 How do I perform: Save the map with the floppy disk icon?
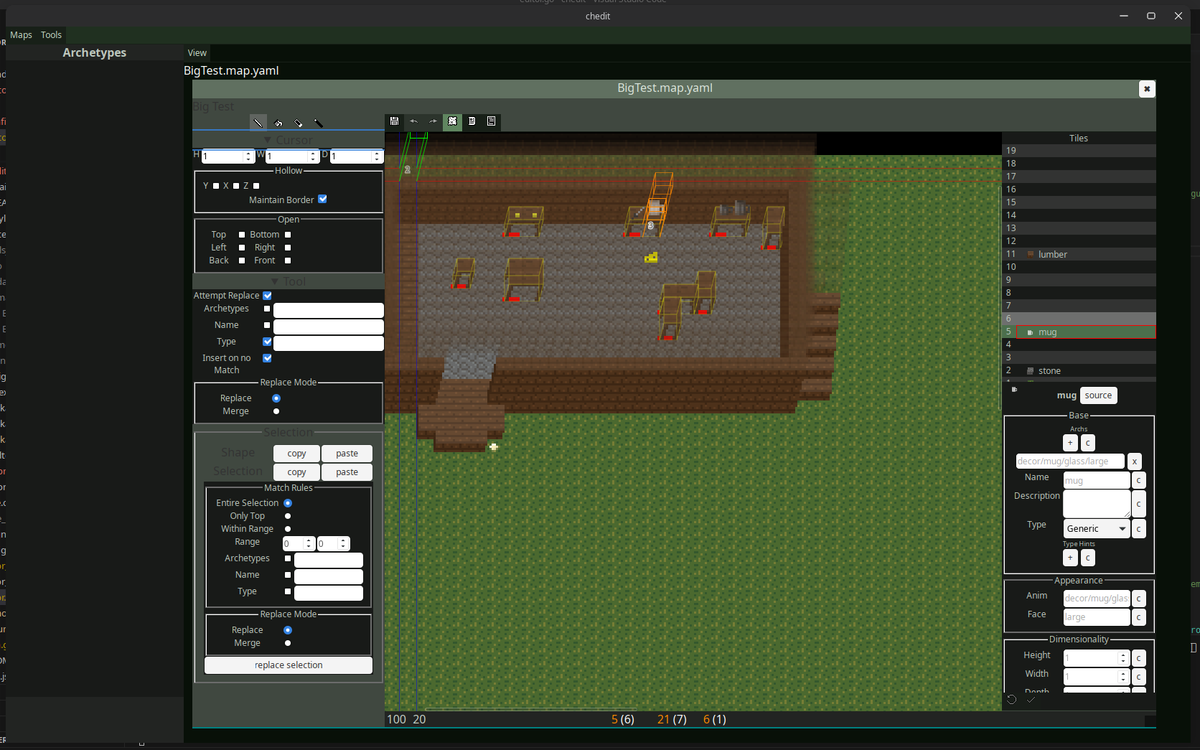coord(395,121)
